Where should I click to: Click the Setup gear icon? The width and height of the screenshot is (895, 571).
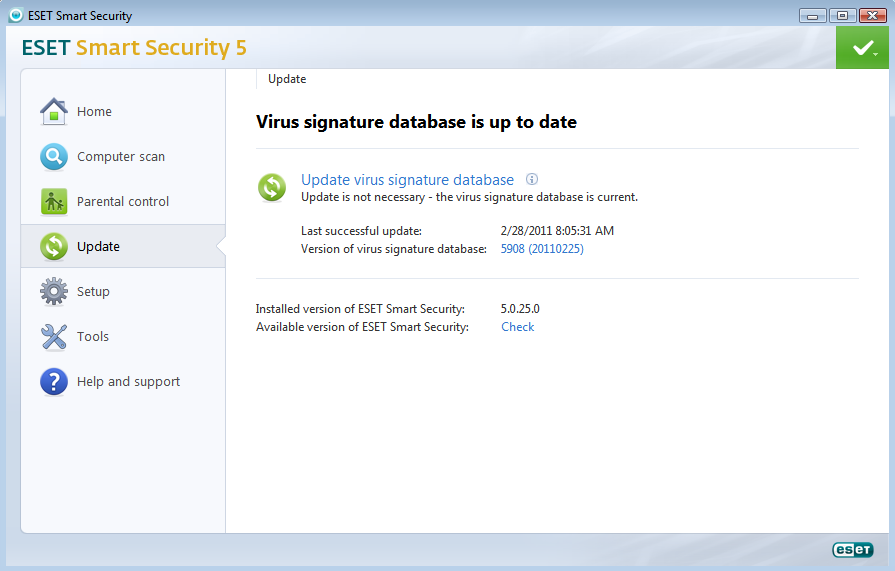coord(54,292)
